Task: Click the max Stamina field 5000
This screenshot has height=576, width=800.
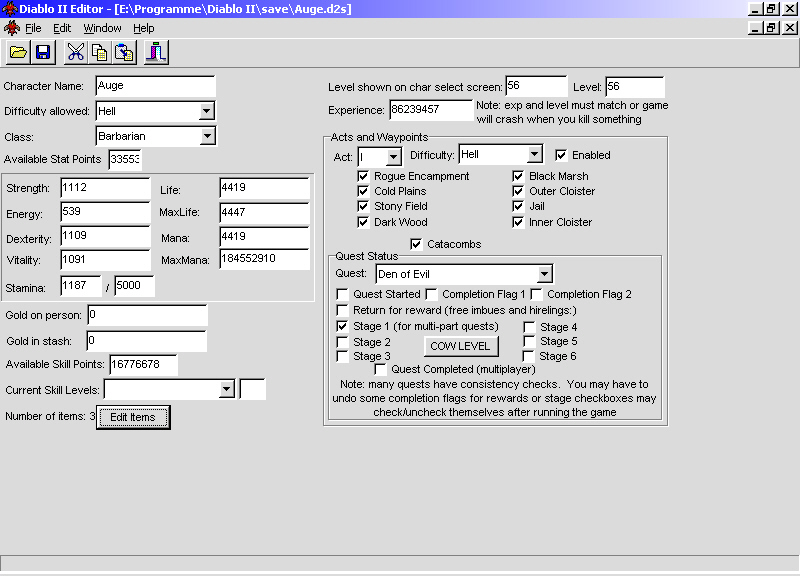Action: (x=134, y=286)
